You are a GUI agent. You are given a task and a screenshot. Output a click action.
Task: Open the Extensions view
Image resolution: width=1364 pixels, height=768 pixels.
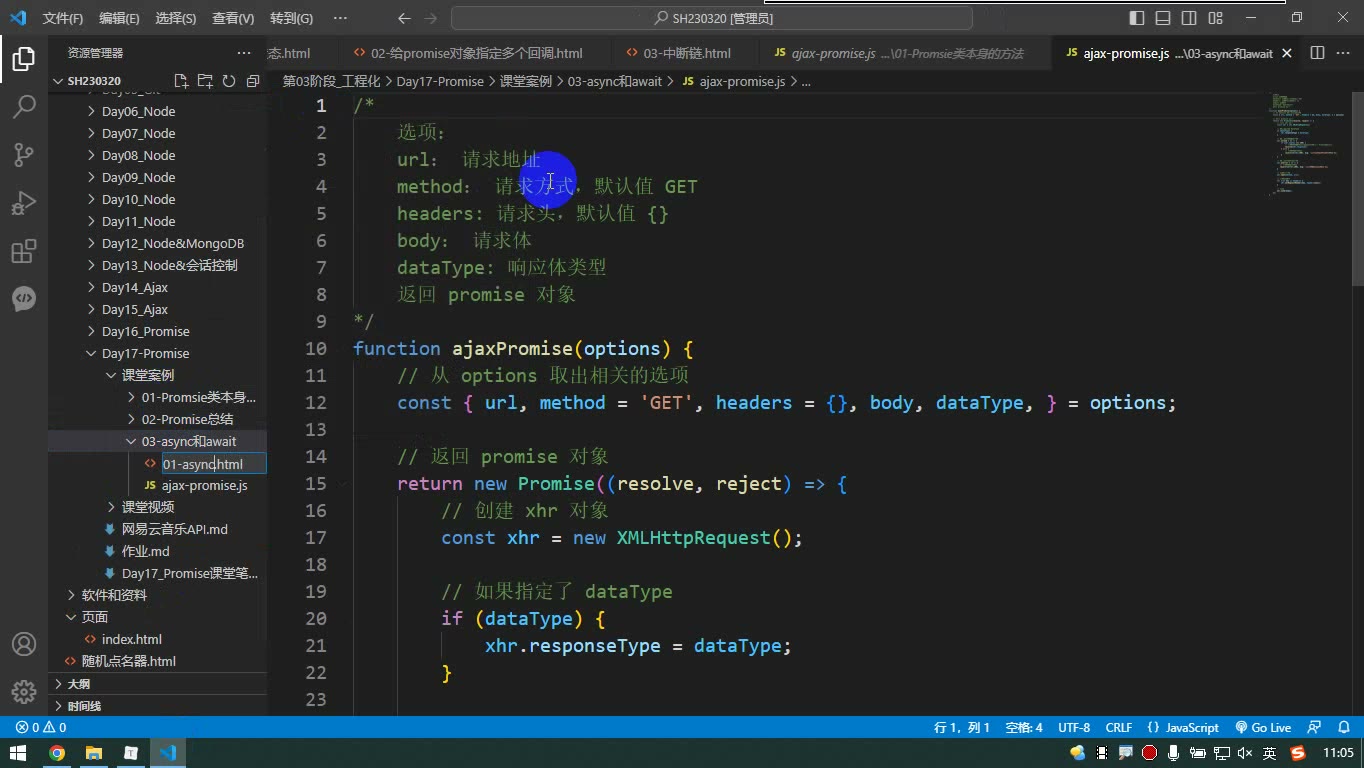[24, 251]
